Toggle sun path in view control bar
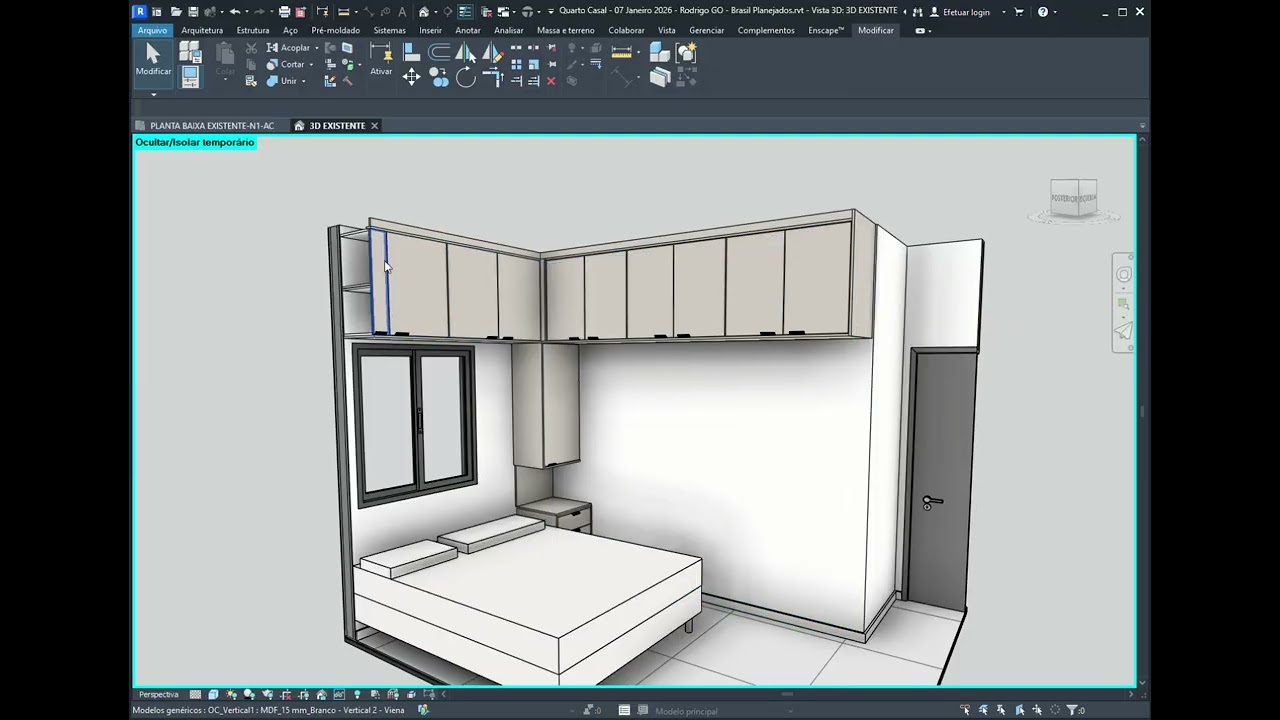The height and width of the screenshot is (720, 1280). [x=231, y=694]
